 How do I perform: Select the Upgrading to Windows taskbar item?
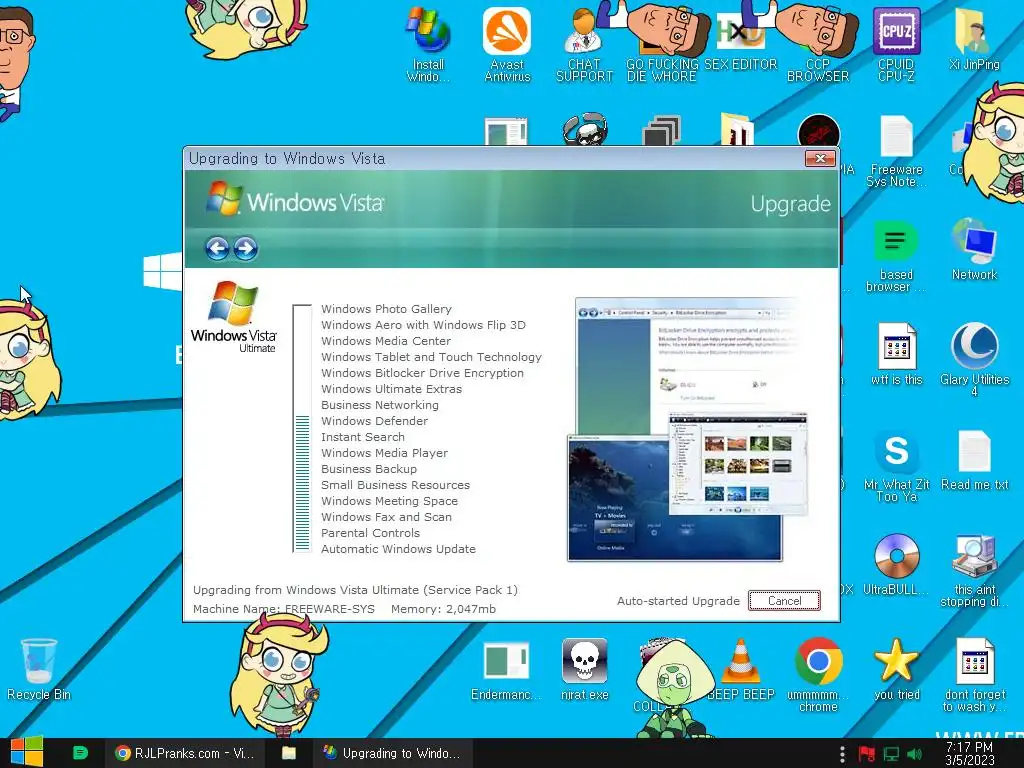coord(392,753)
